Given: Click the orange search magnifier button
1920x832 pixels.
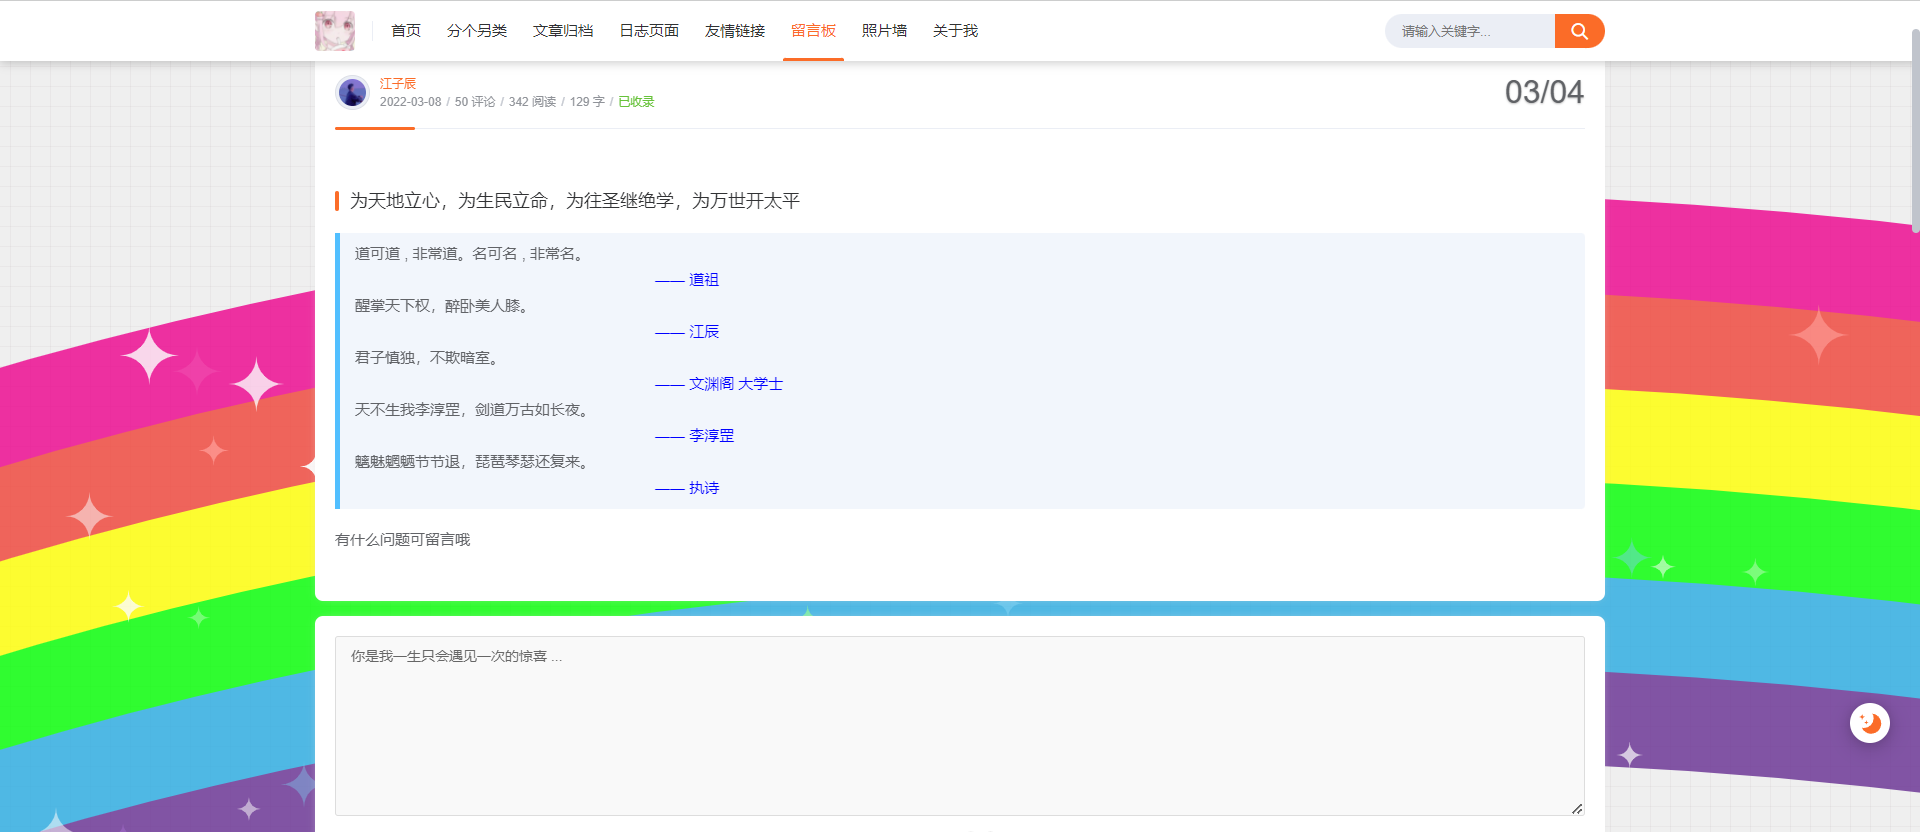Looking at the screenshot, I should pos(1579,31).
